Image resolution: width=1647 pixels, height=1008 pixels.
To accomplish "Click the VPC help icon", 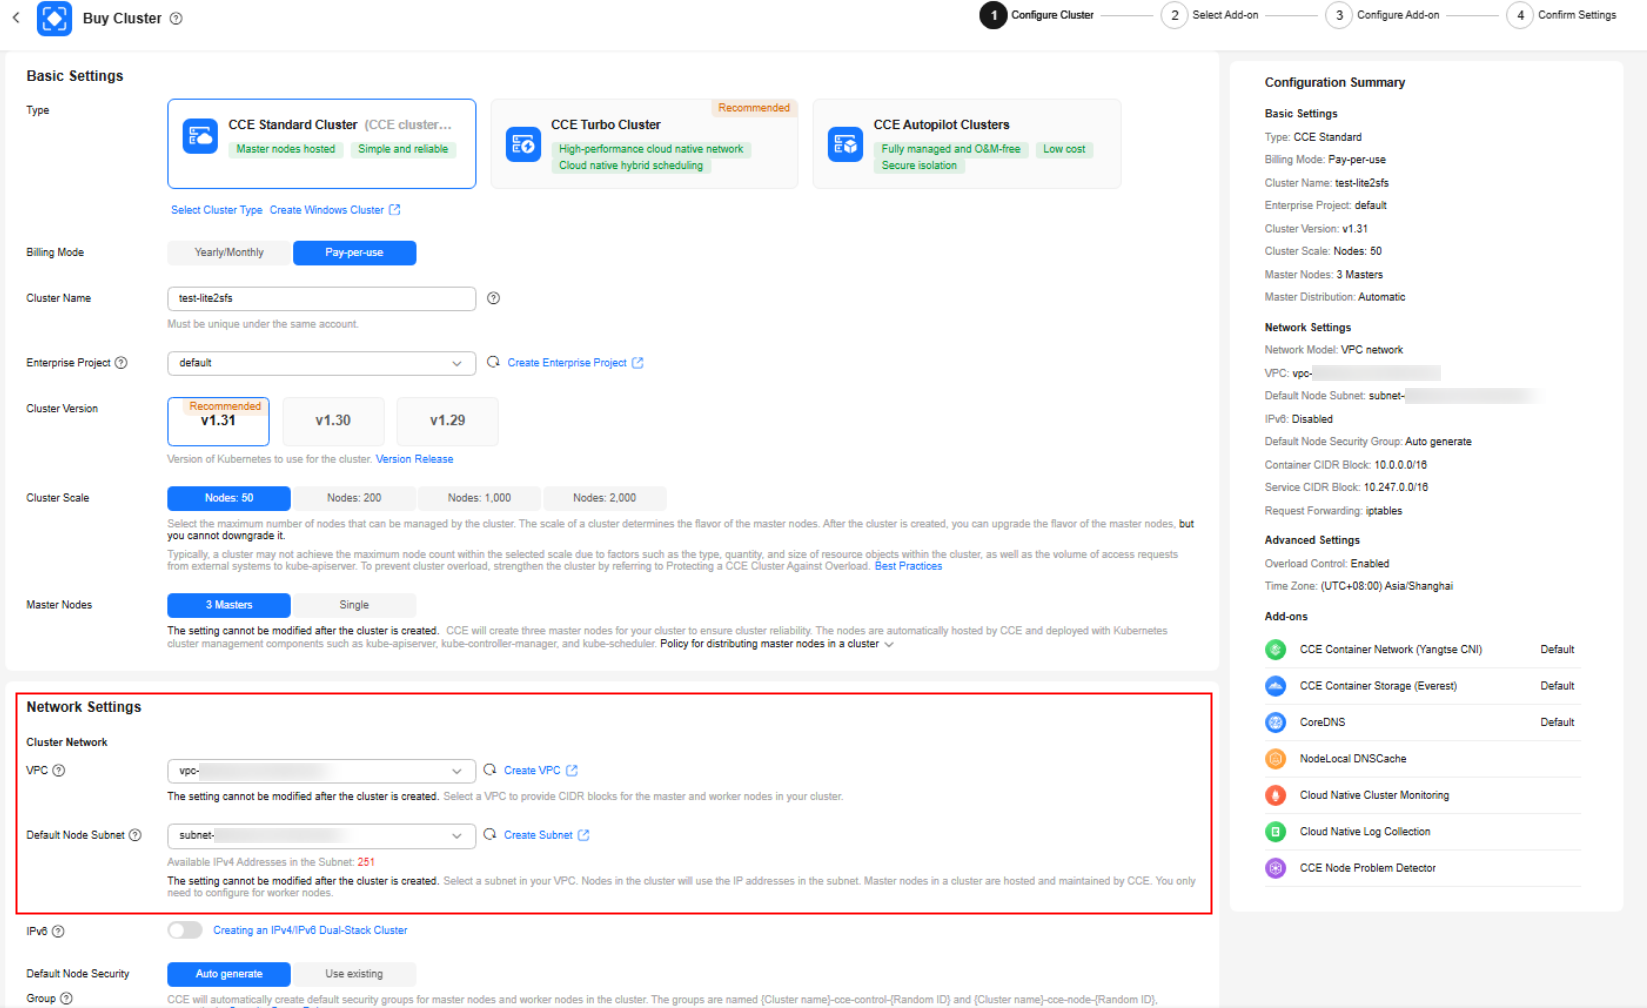I will tap(59, 770).
